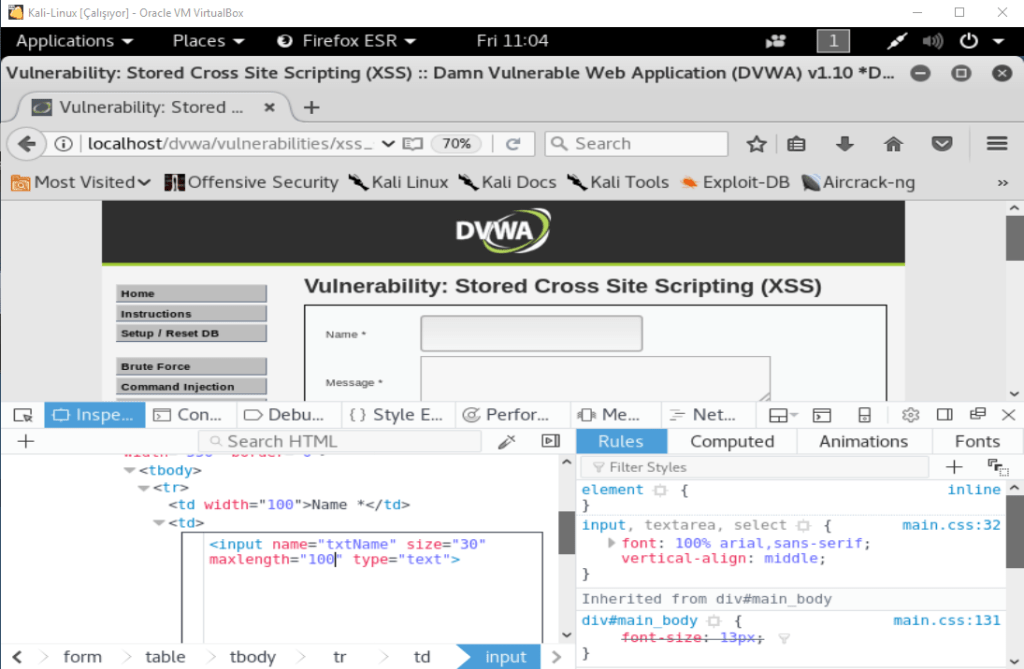
Task: Click the eyedropper color picker icon
Action: 507,441
